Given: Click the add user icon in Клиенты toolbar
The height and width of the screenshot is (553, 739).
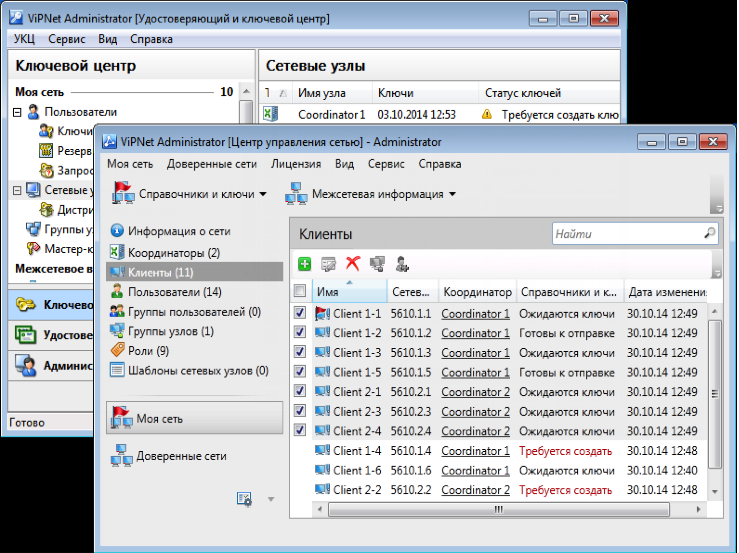Looking at the screenshot, I should (402, 264).
